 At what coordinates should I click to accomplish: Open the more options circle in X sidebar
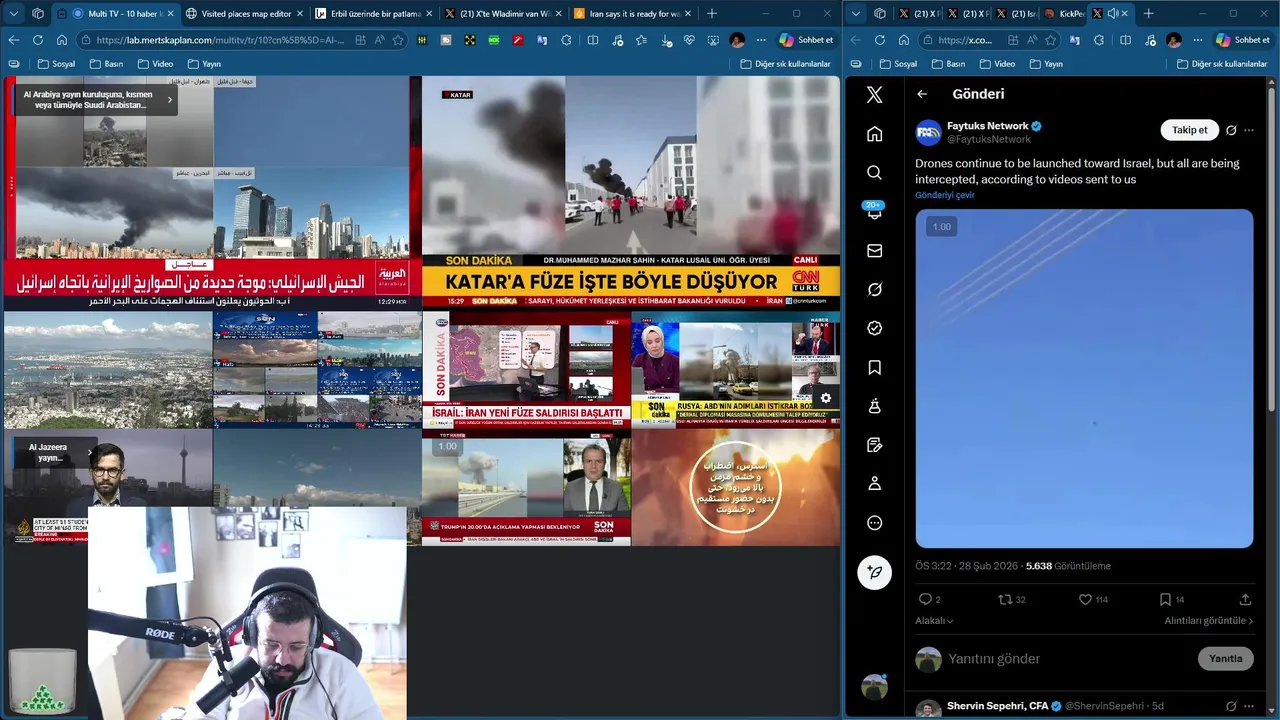(x=874, y=523)
